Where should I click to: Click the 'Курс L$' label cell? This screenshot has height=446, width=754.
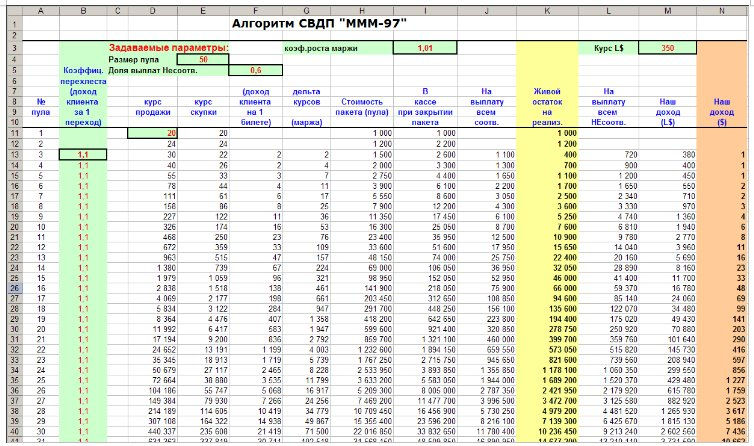[608, 48]
